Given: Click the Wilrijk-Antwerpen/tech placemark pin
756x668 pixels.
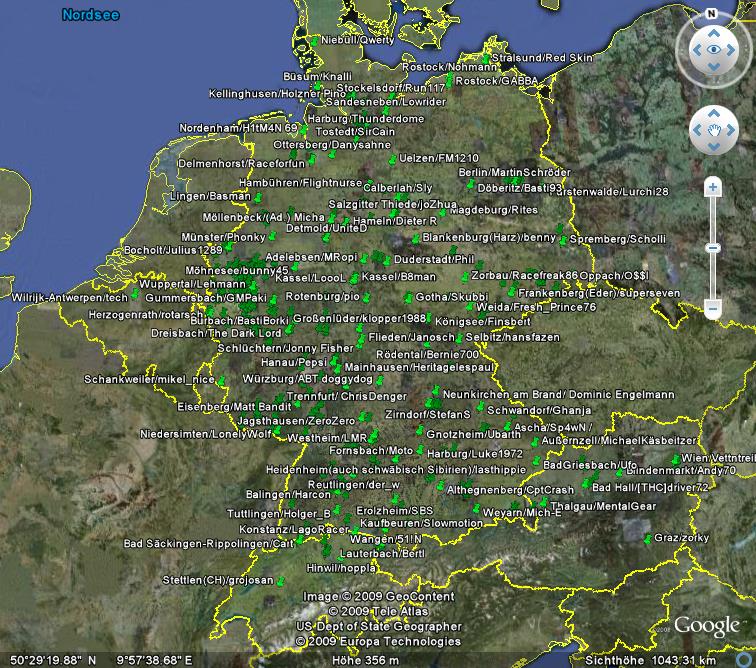Looking at the screenshot, I should (x=135, y=293).
